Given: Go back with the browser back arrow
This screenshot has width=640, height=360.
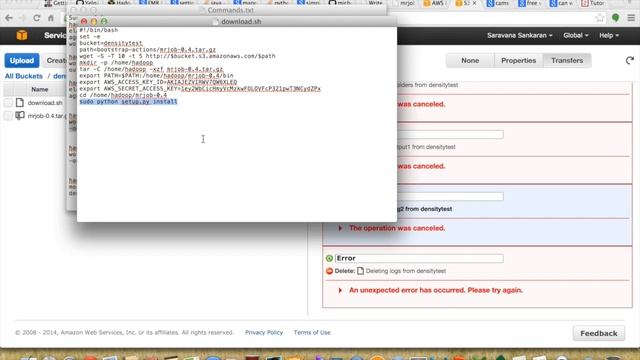Looking at the screenshot, I should [x=9, y=18].
